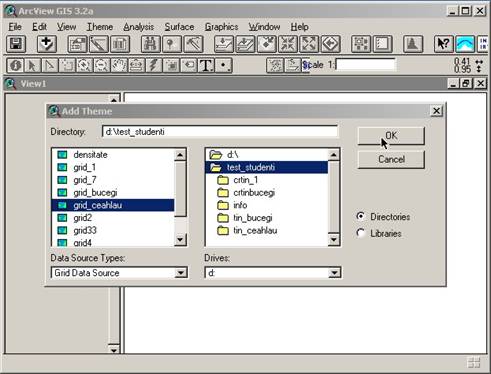Click Clear Selected Features icon
The width and height of the screenshot is (491, 374).
(x=382, y=44)
